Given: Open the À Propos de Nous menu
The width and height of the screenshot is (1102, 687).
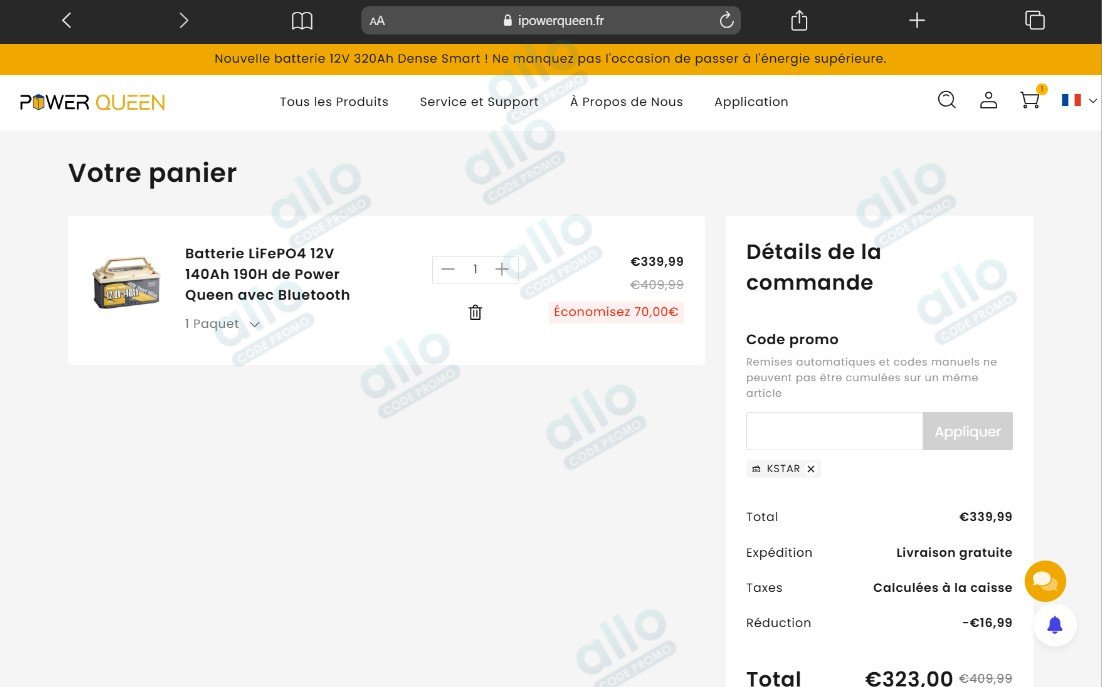Looking at the screenshot, I should coord(626,102).
